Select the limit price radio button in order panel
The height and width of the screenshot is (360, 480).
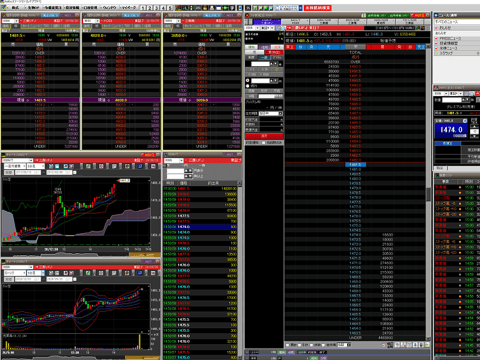click(248, 81)
